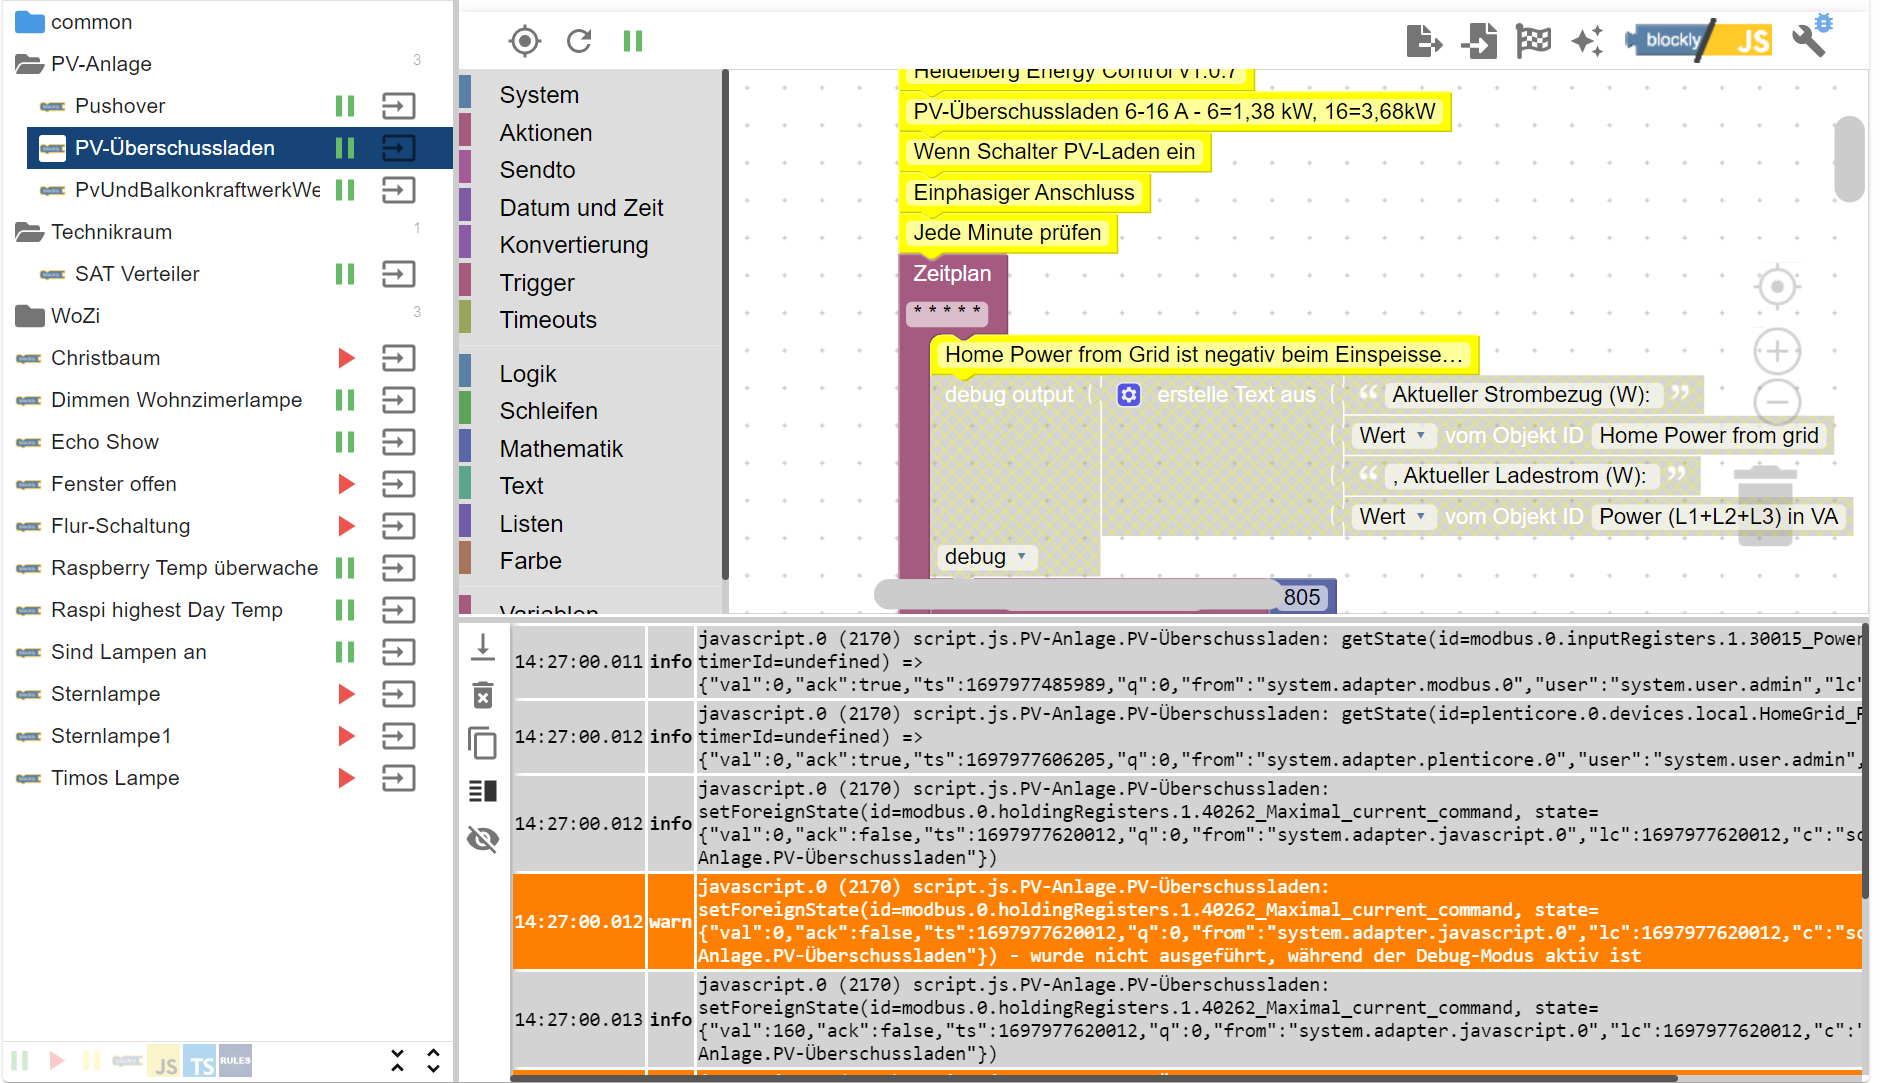Open Pushover script log output icon
This screenshot has height=1083, width=1881.
[x=399, y=106]
